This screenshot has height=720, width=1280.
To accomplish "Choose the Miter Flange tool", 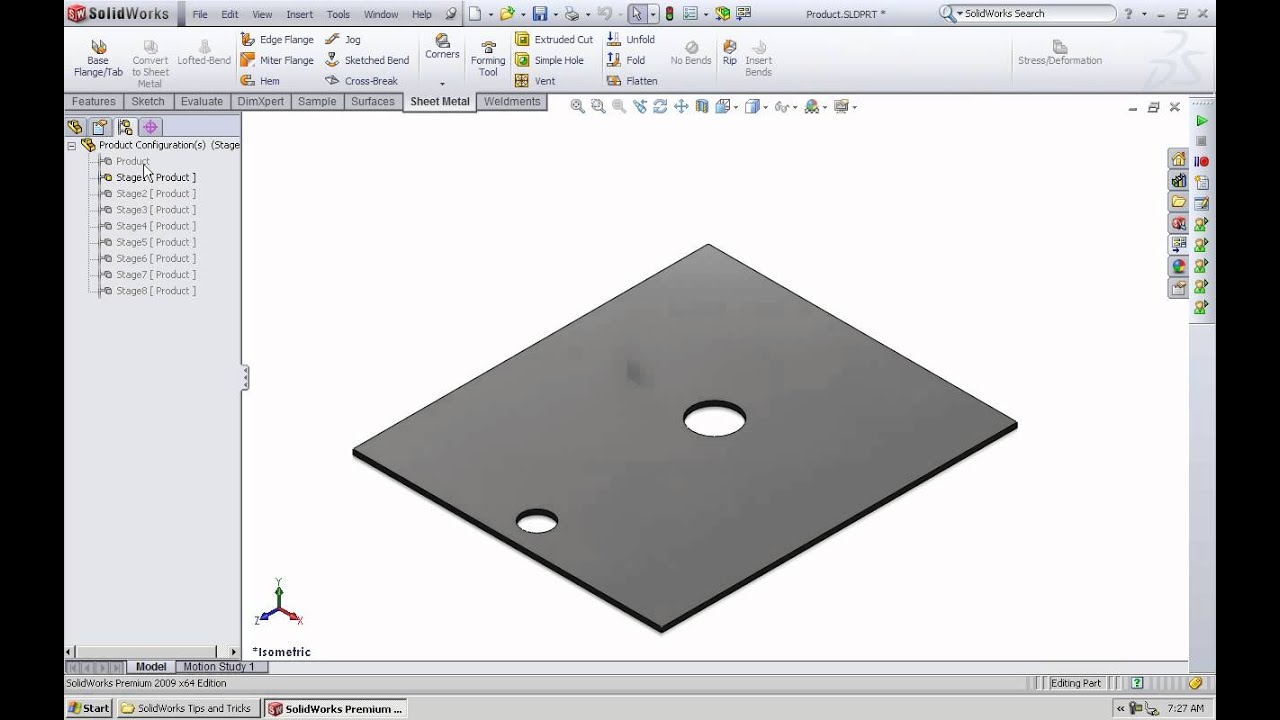I will pyautogui.click(x=277, y=60).
